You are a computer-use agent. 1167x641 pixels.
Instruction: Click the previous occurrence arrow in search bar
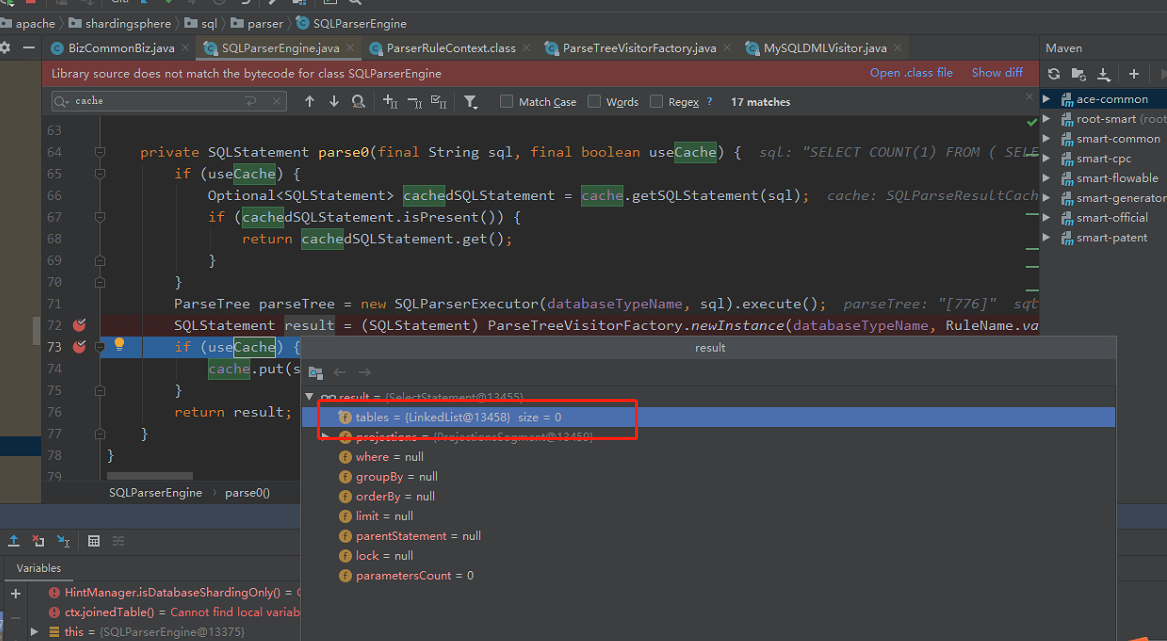[310, 101]
